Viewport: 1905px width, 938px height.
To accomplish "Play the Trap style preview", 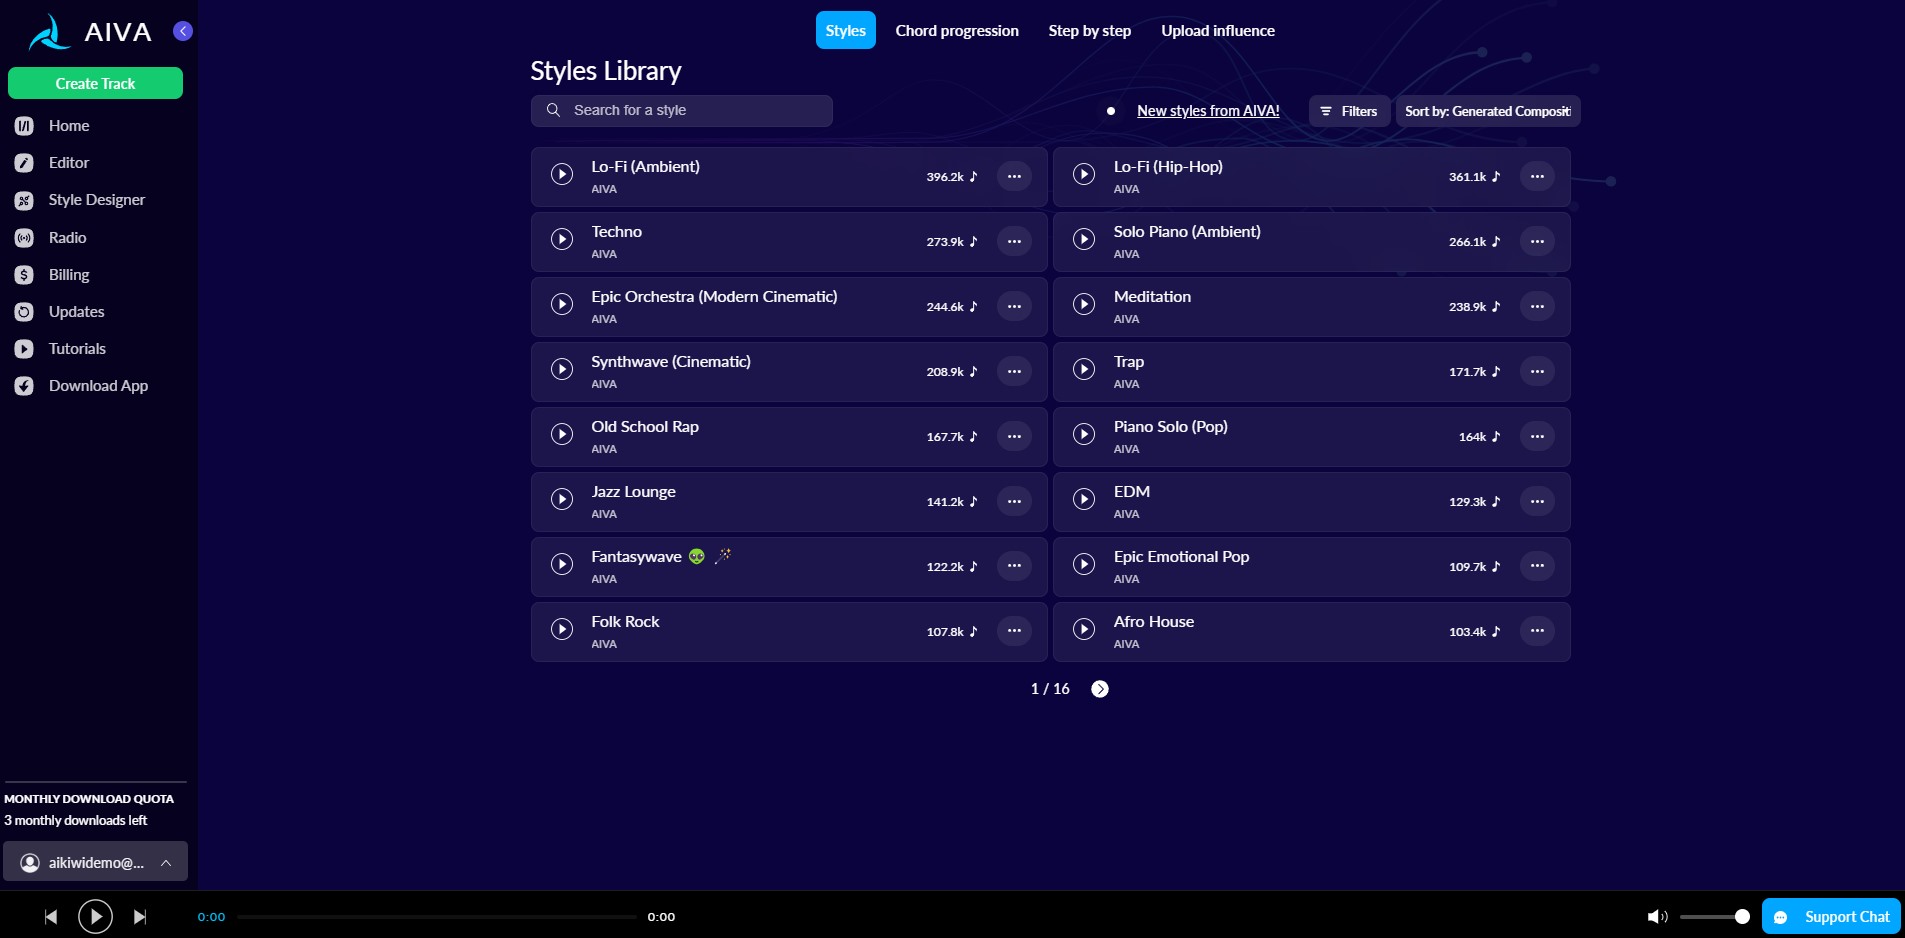I will (x=1084, y=369).
